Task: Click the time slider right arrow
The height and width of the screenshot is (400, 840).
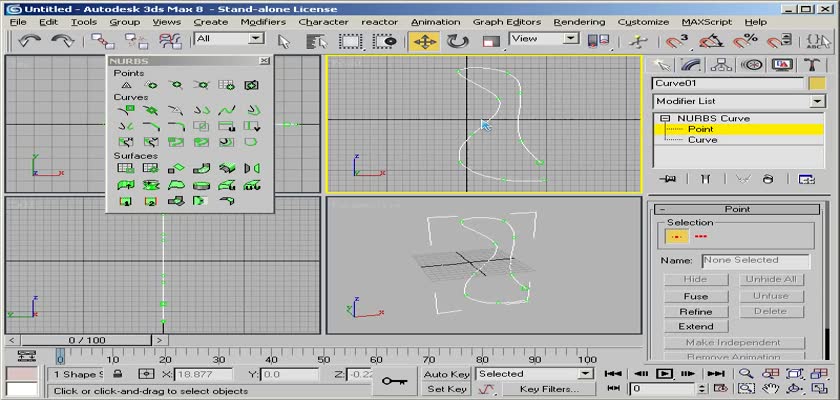Action: pyautogui.click(x=159, y=340)
